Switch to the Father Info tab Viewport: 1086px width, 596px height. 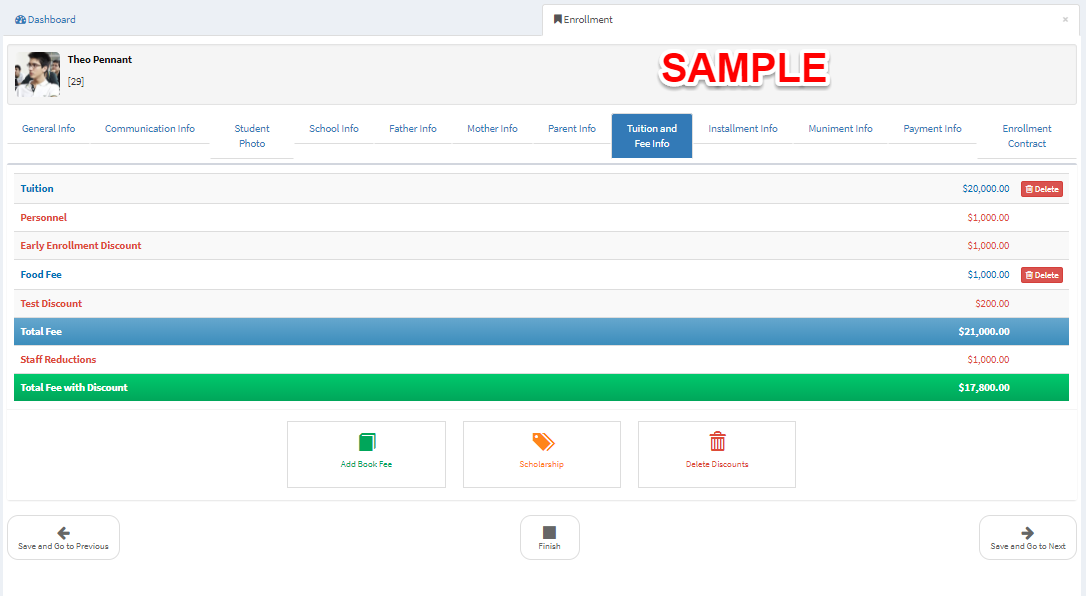[413, 129]
